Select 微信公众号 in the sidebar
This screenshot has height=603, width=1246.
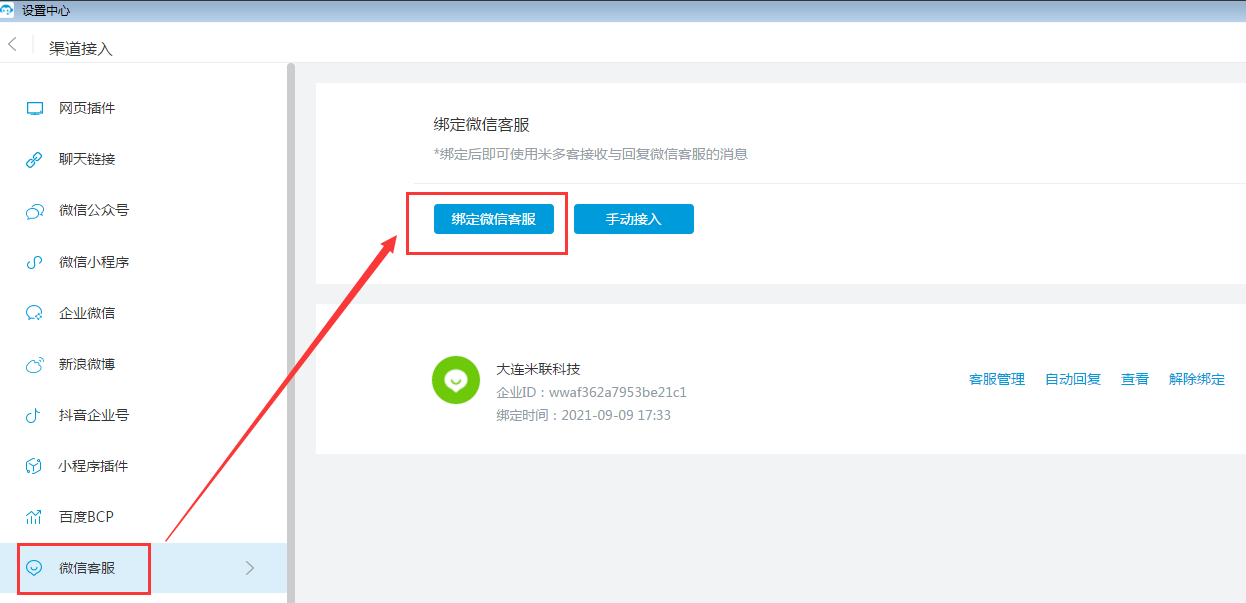point(94,211)
